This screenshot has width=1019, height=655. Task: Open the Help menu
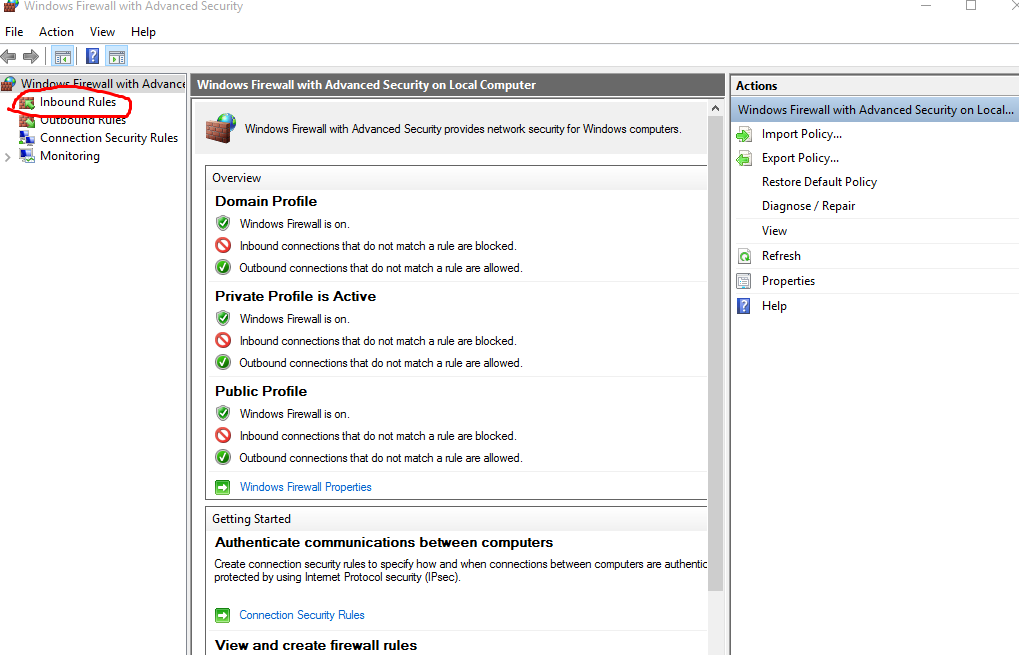click(x=144, y=32)
